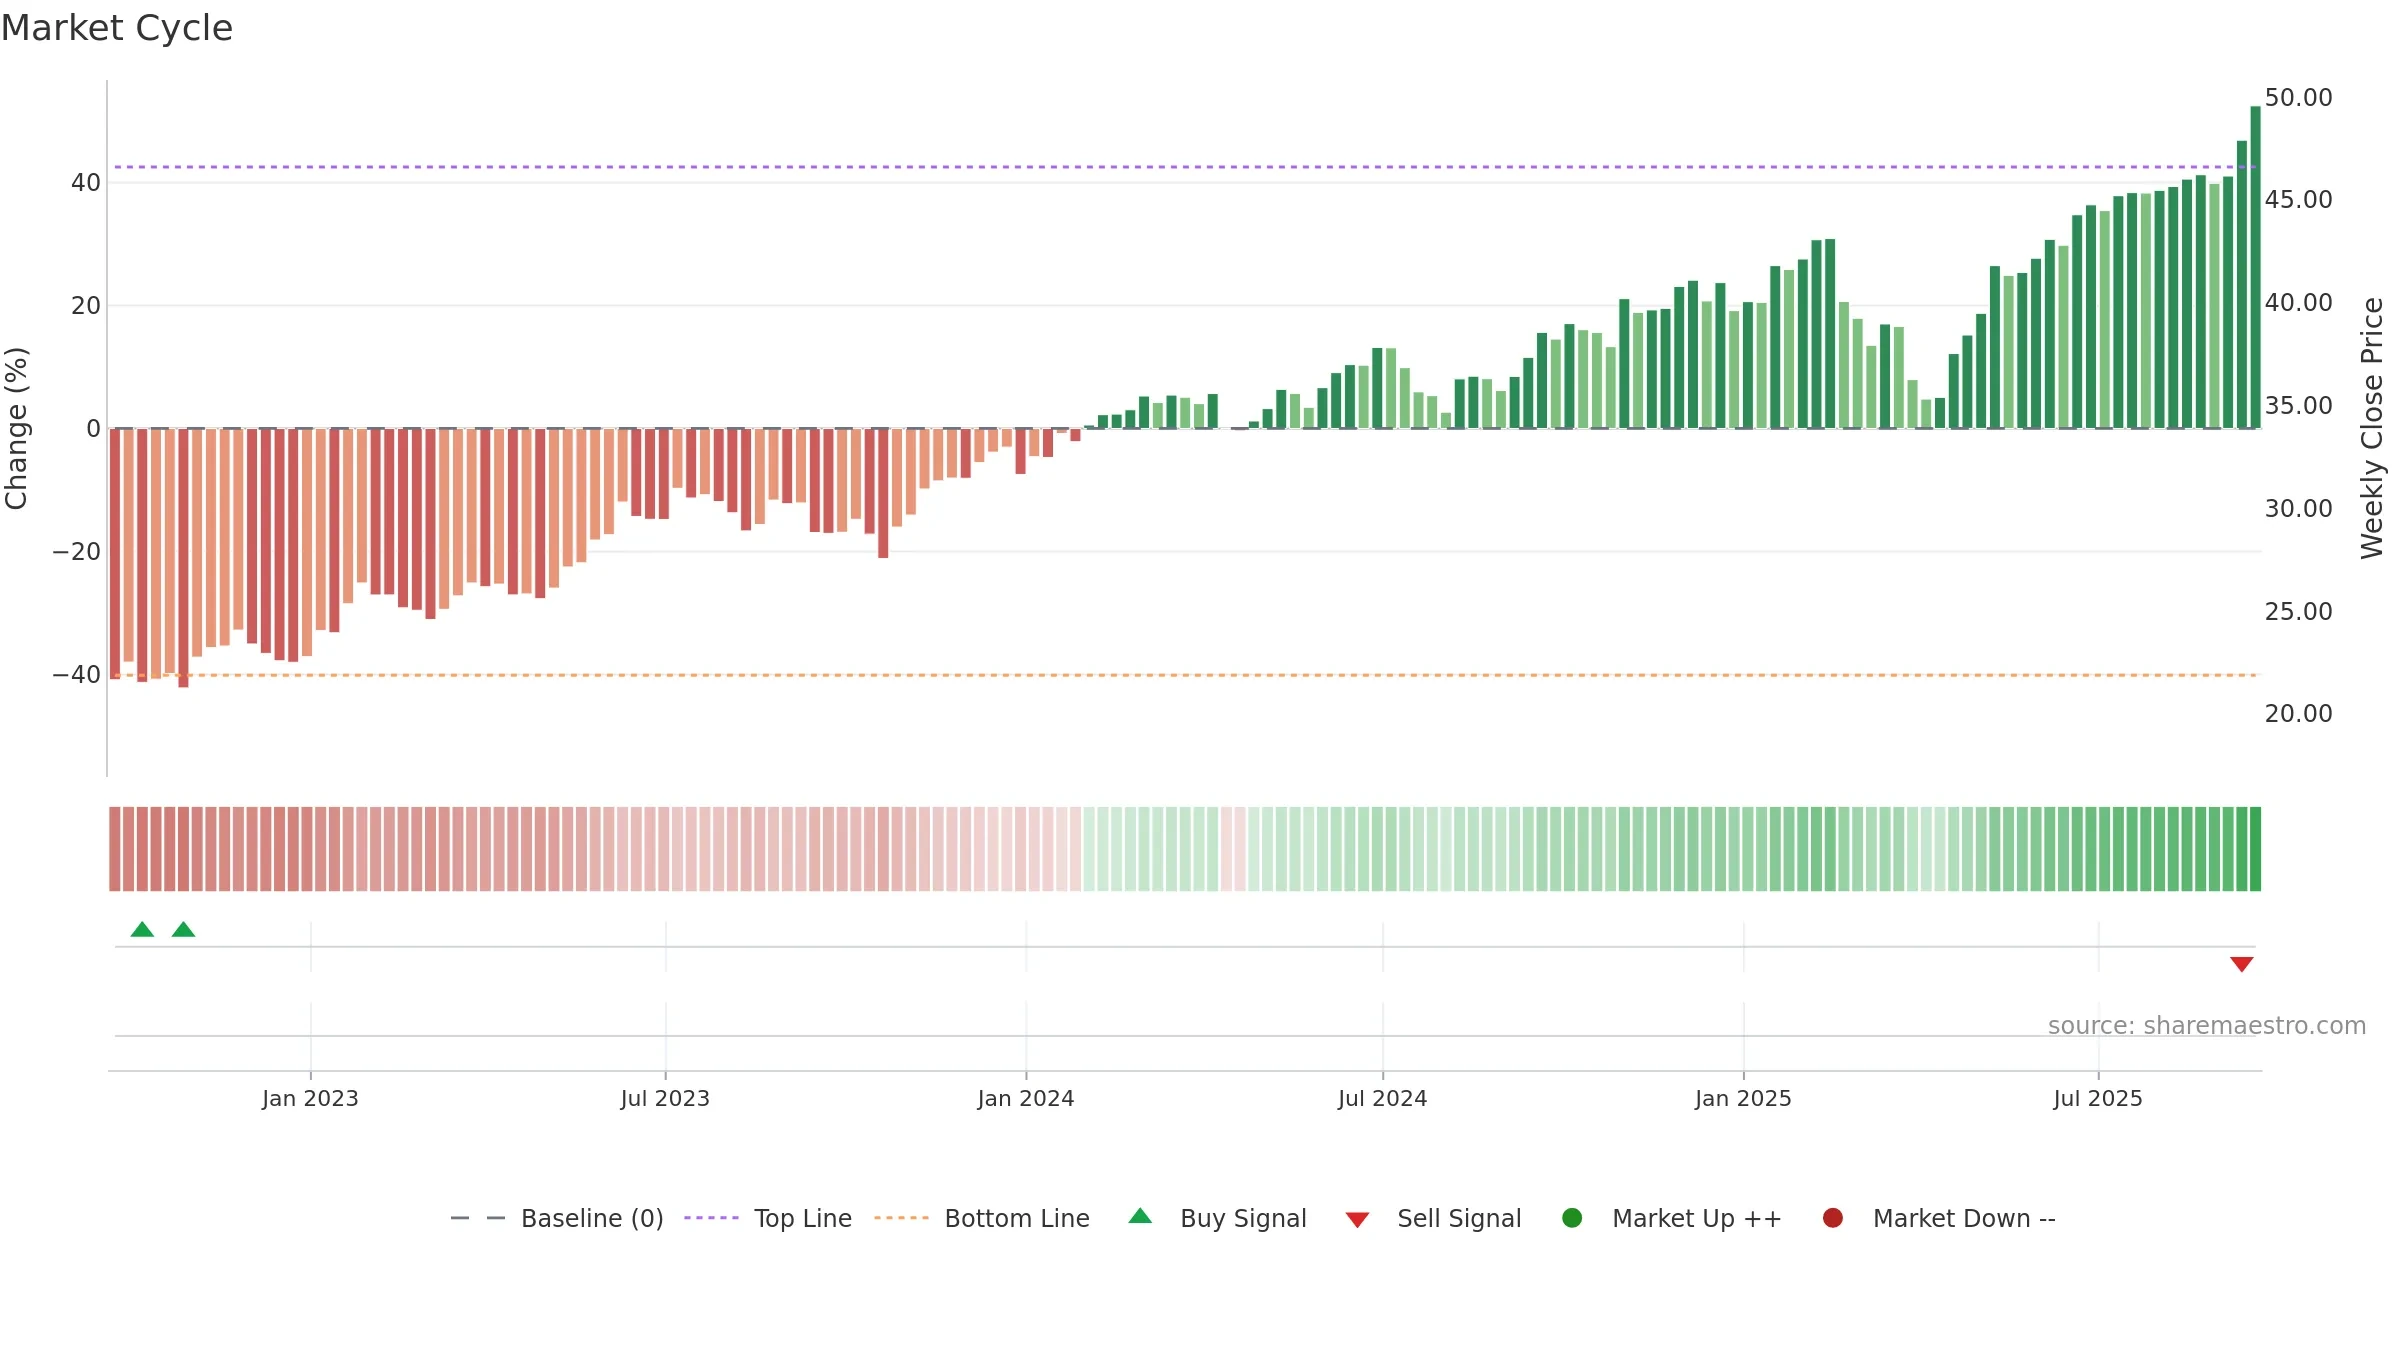Click the Jul 2023 axis label
This screenshot has width=2400, height=1350.
665,1098
